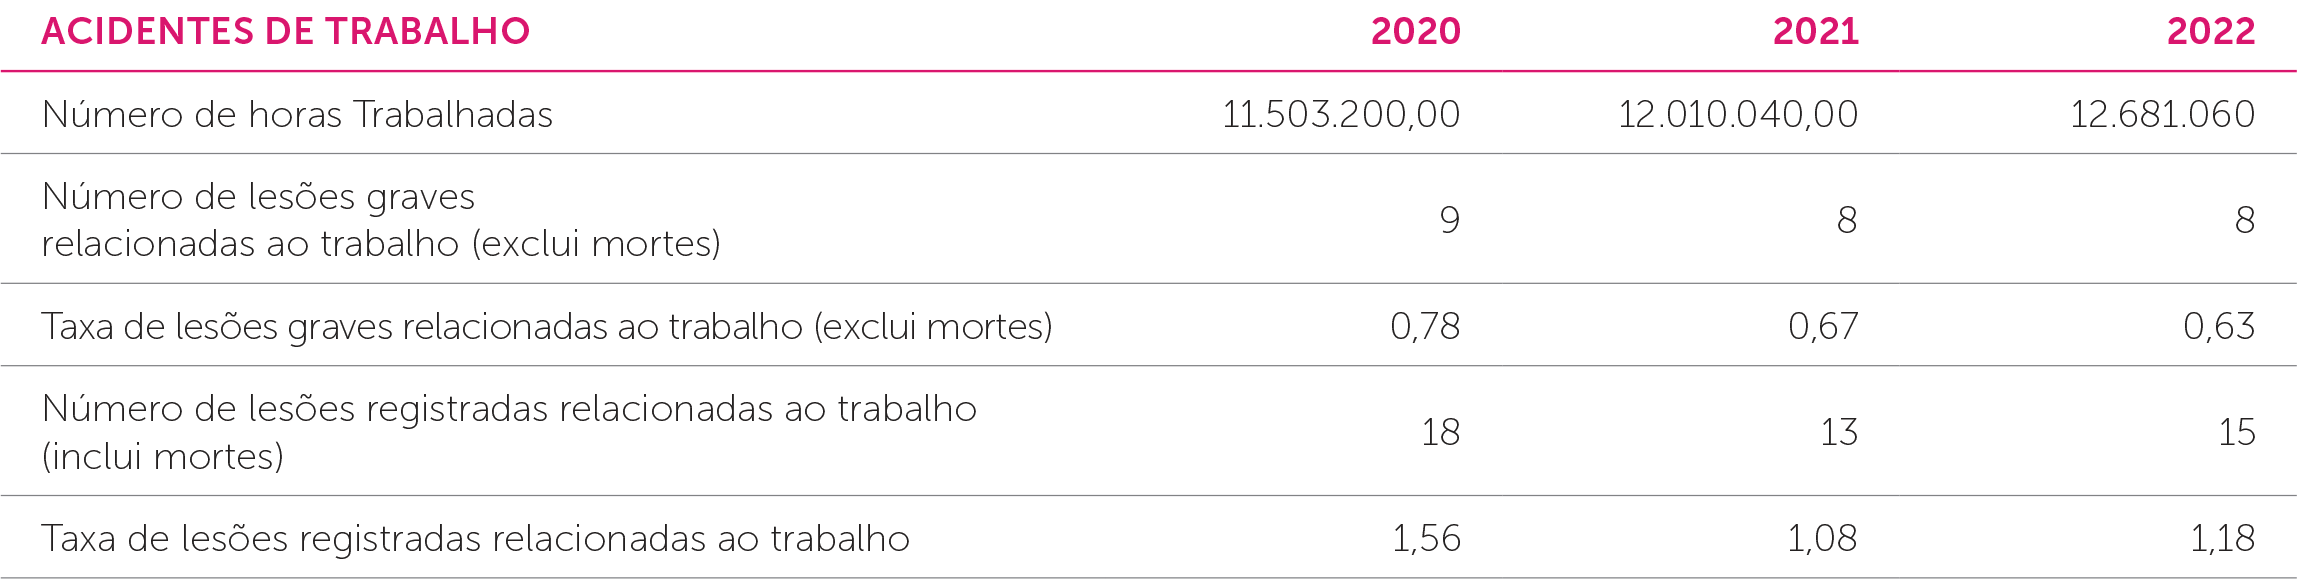This screenshot has width=2297, height=583.
Task: Click the Número de lesões graves row label
Action: click(x=380, y=220)
